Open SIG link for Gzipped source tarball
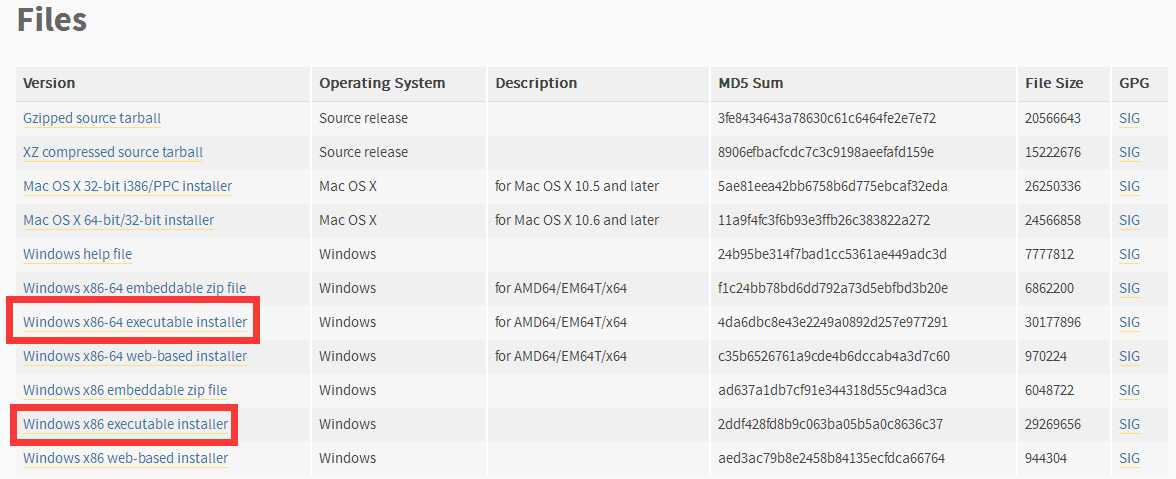 click(x=1130, y=118)
